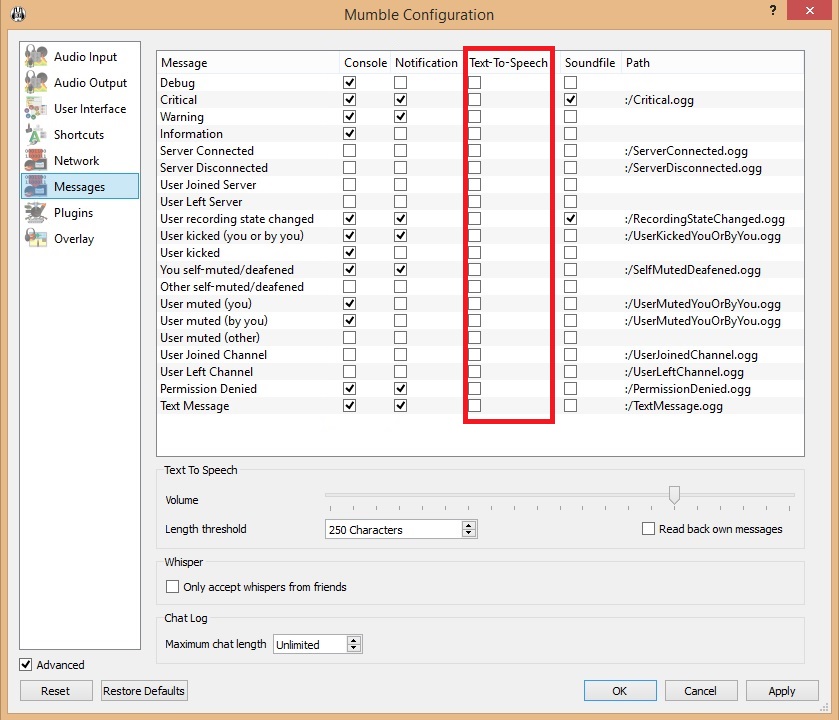Click the Console column header
Image resolution: width=839 pixels, height=720 pixels.
(x=365, y=63)
